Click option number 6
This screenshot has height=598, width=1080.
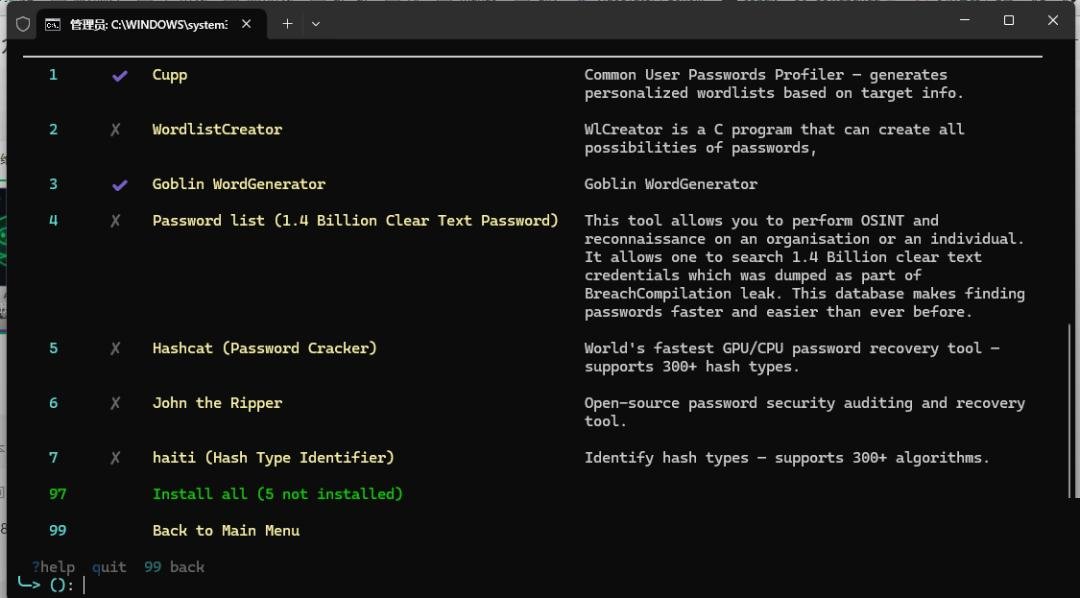53,403
